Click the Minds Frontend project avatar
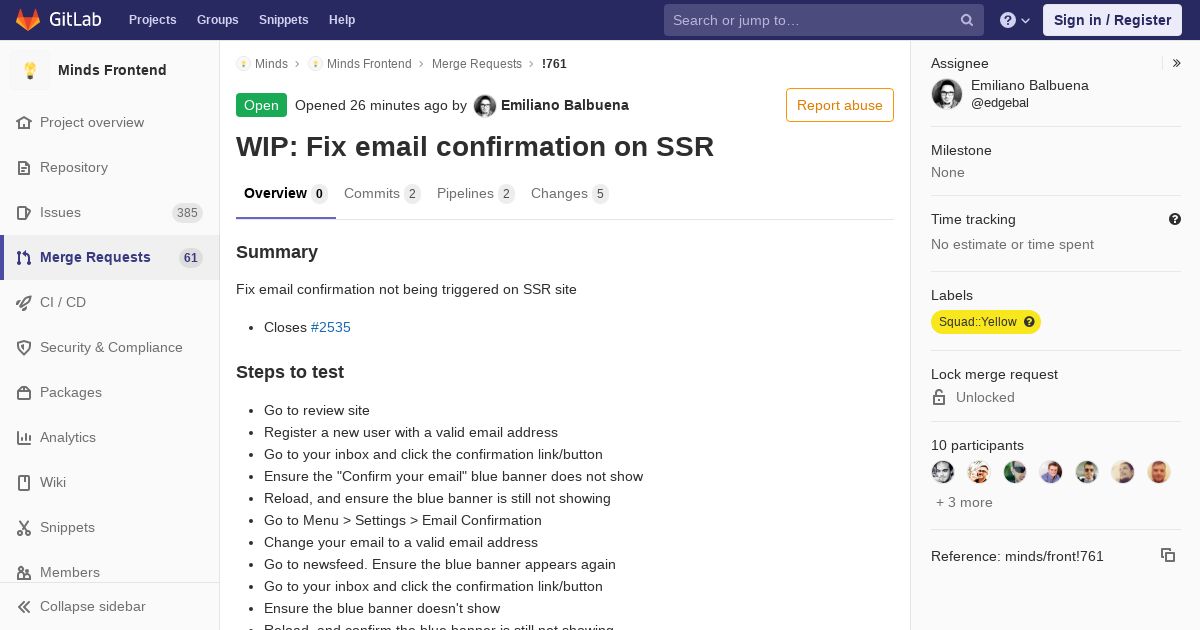Image resolution: width=1200 pixels, height=630 pixels. coord(30,70)
